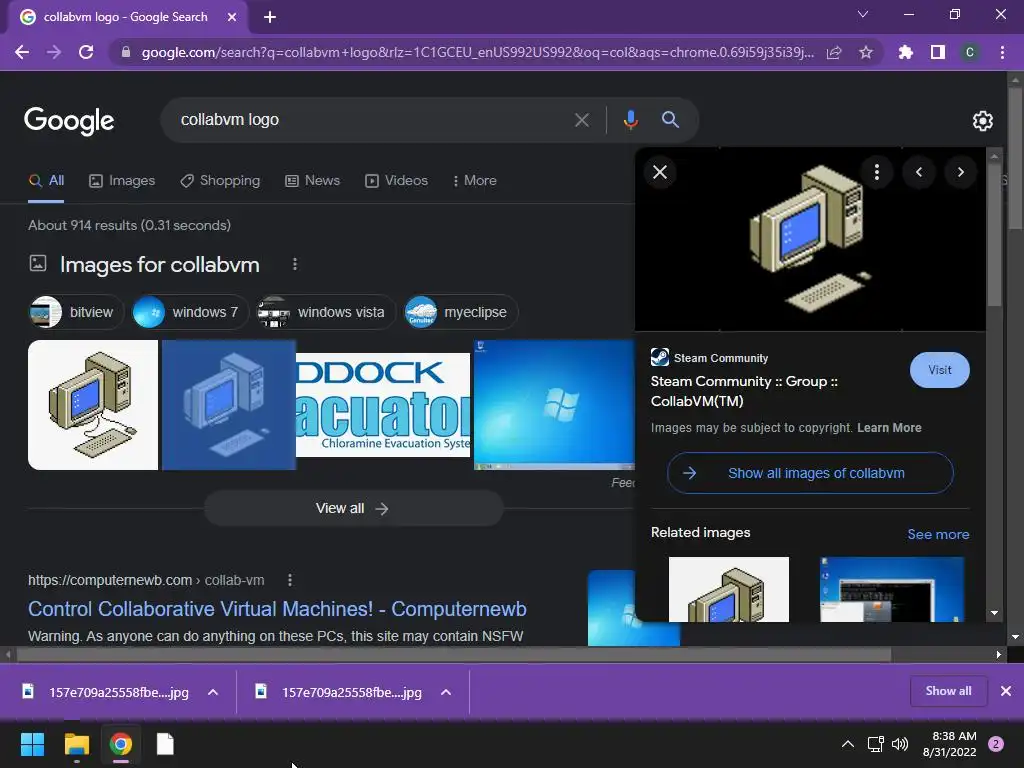Open the Learn More copyright link

[889, 428]
